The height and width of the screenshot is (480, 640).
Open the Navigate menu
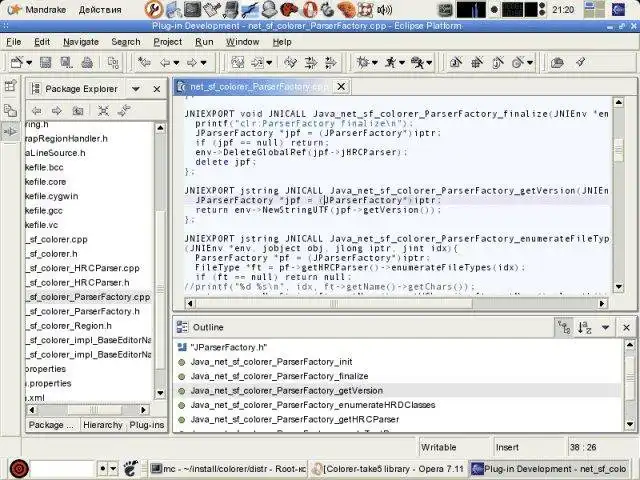pos(81,42)
